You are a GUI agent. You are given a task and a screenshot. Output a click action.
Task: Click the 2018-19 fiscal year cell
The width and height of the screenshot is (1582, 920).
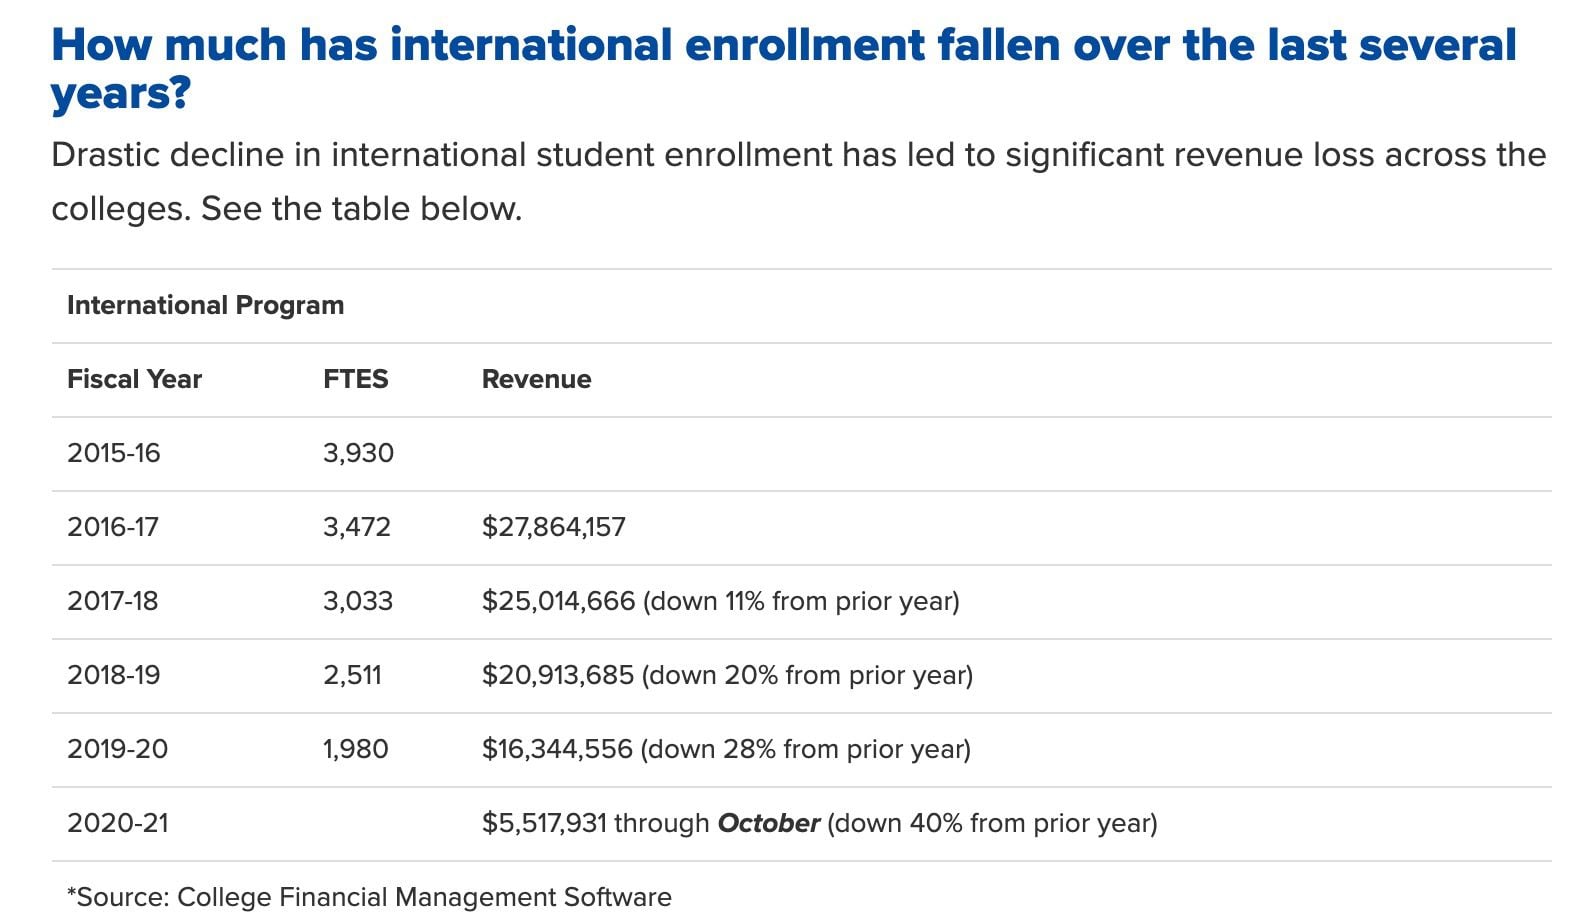[x=113, y=675]
